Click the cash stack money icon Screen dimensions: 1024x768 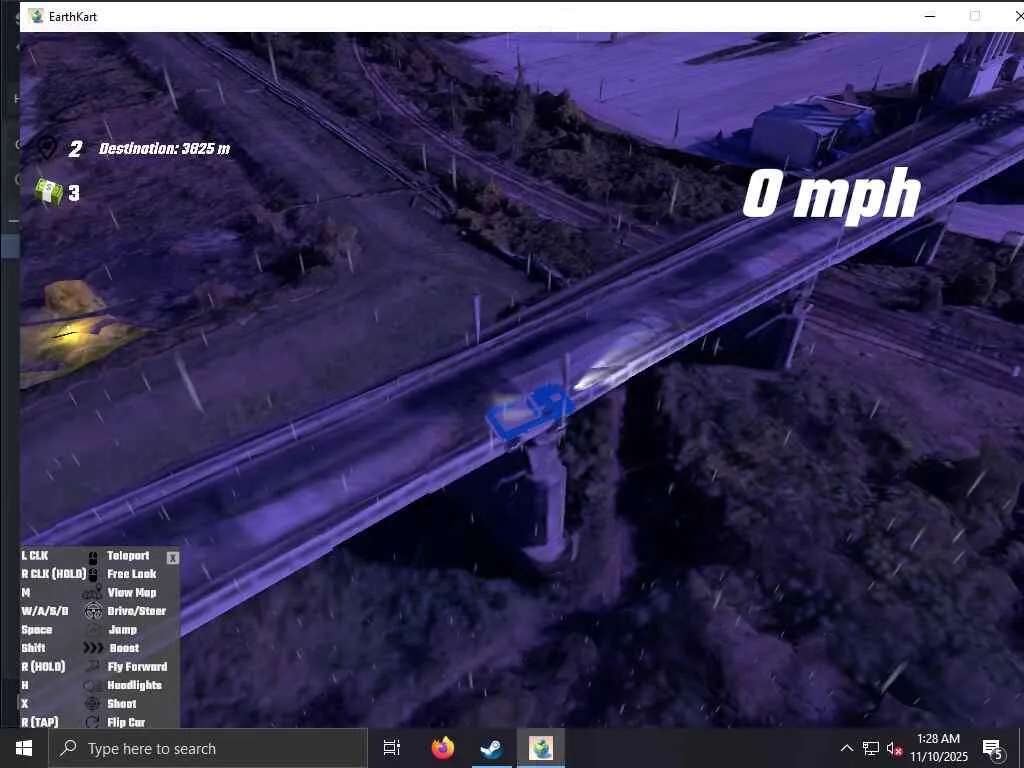[49, 192]
